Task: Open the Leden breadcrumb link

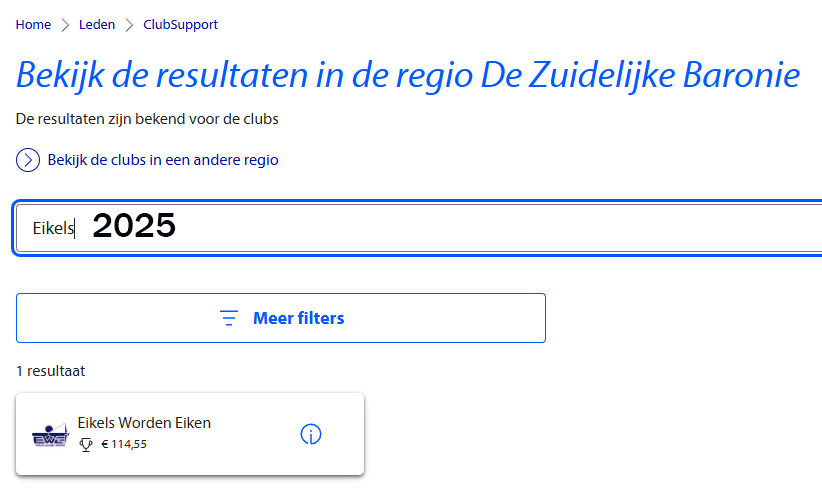Action: [x=97, y=25]
